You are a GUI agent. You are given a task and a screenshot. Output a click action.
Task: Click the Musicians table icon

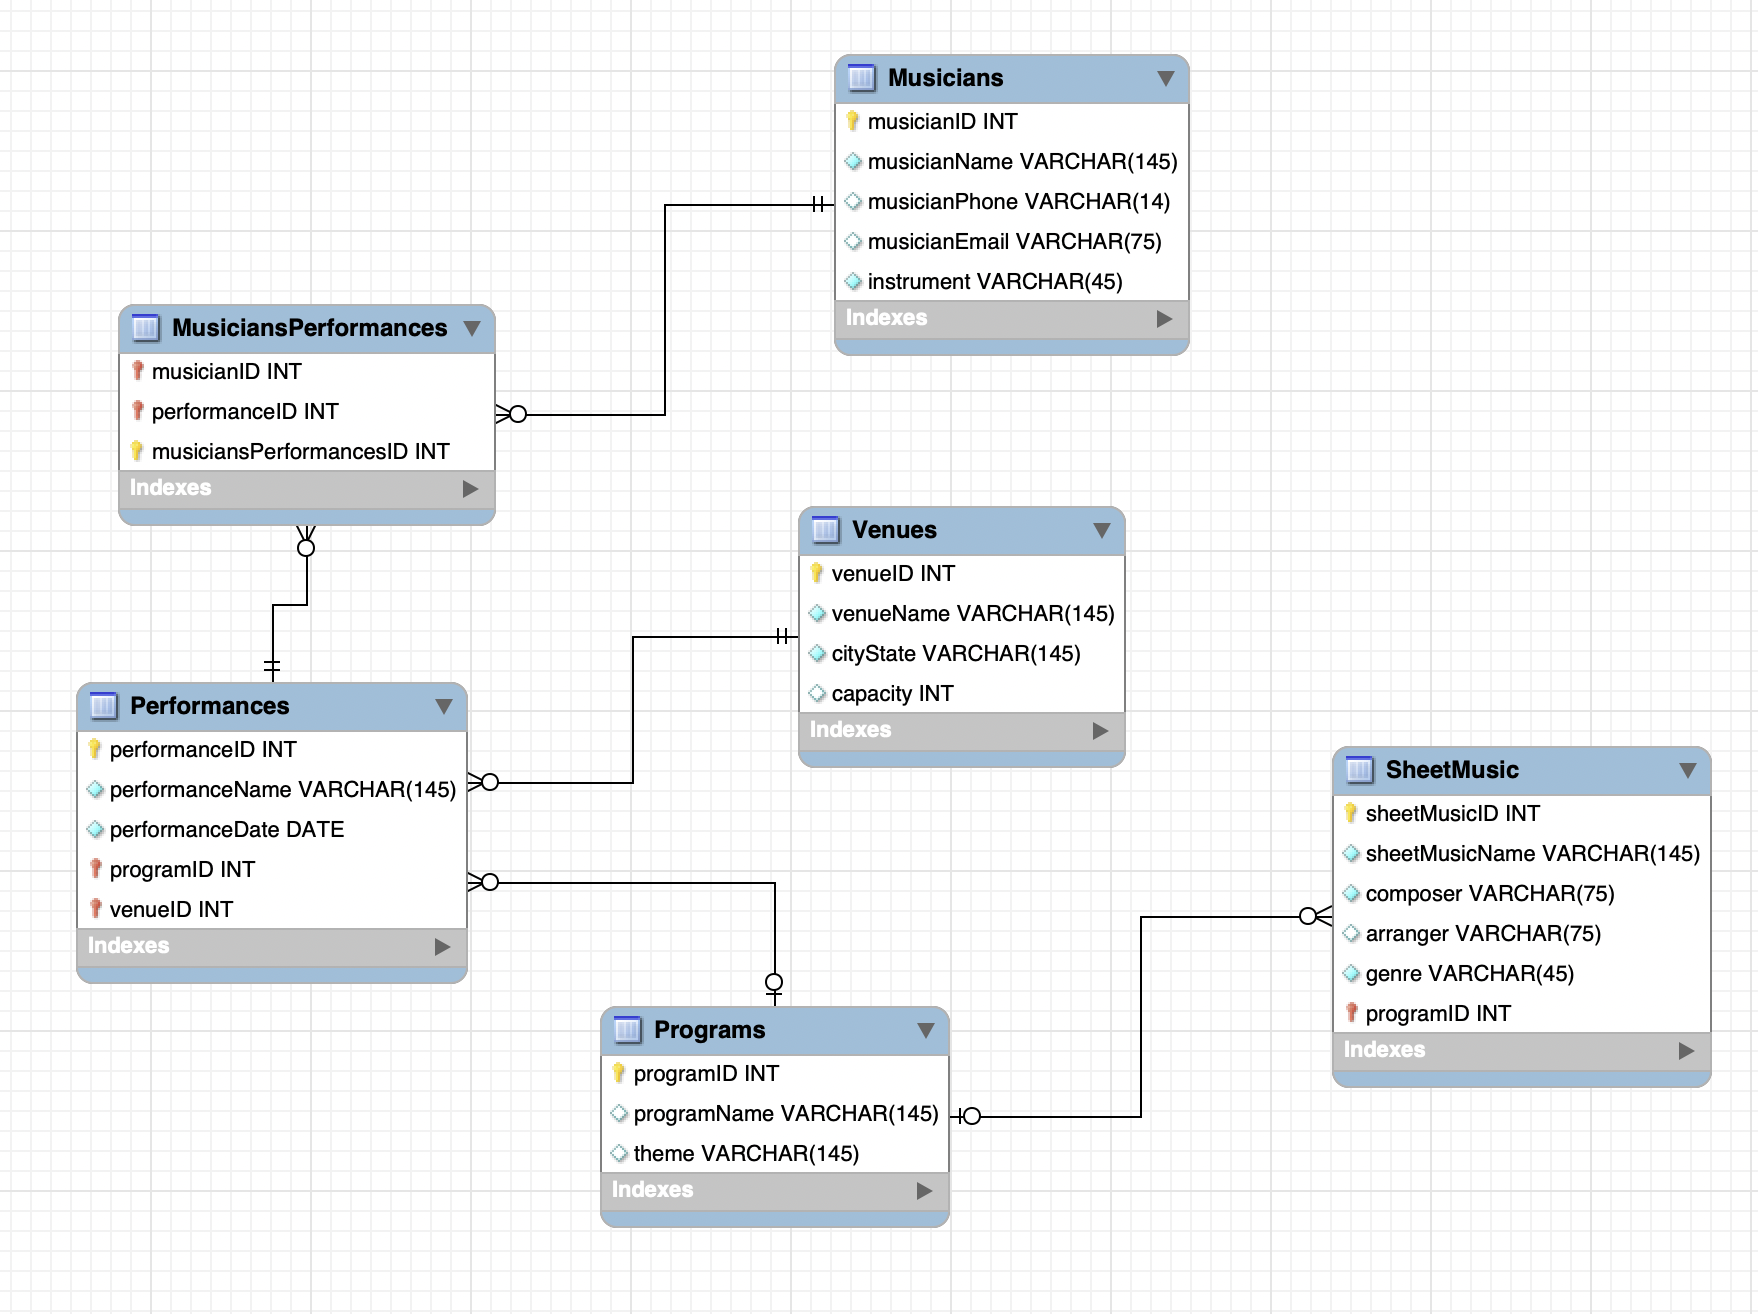tap(861, 77)
